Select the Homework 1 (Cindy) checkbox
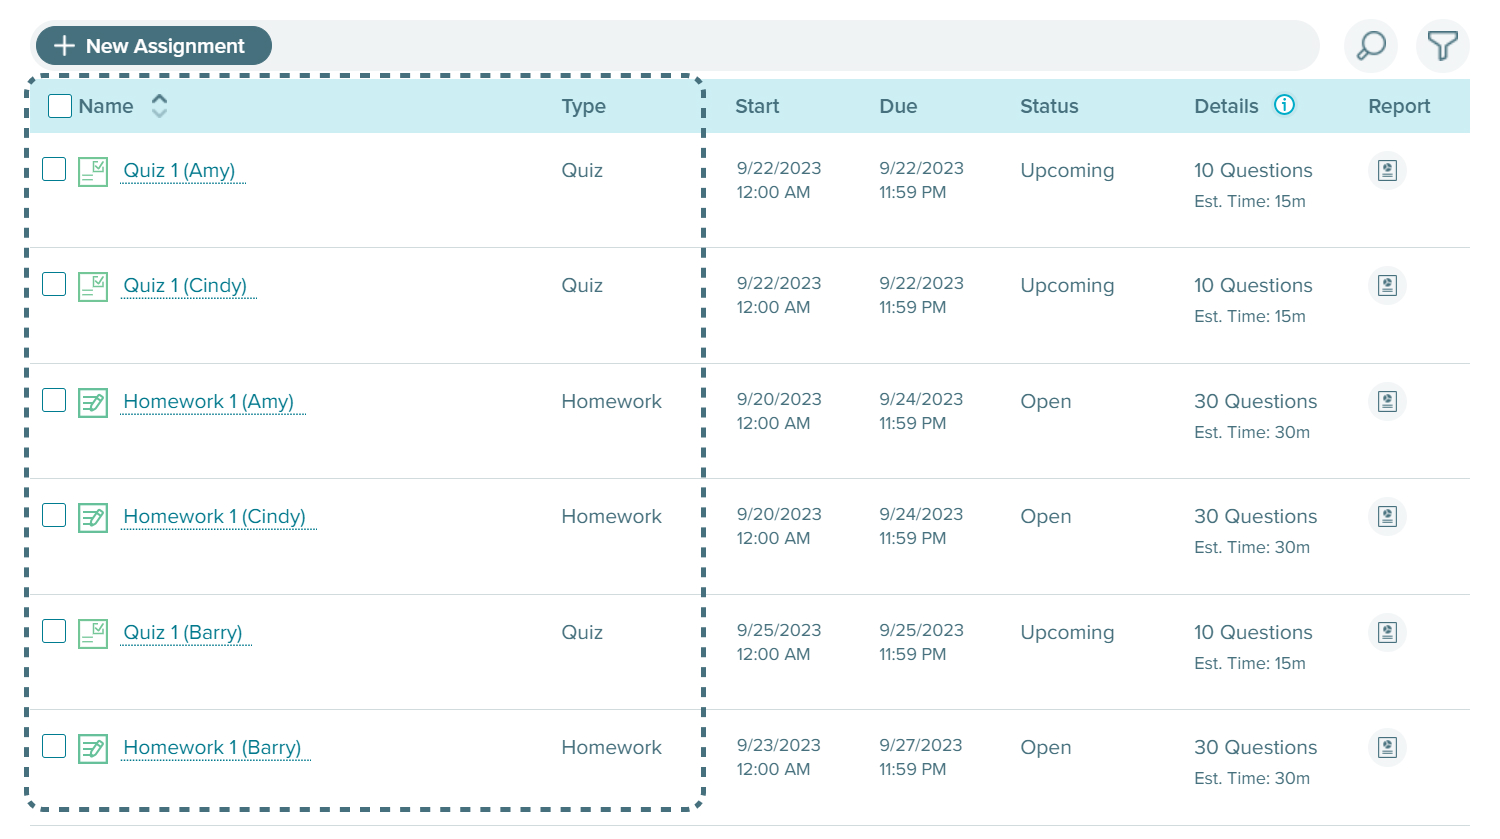This screenshot has height=839, width=1500. (x=54, y=515)
